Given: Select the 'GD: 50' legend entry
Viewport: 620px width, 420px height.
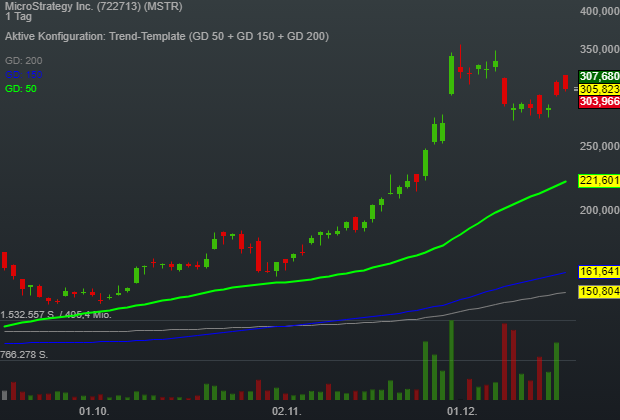Looking at the screenshot, I should (21, 89).
